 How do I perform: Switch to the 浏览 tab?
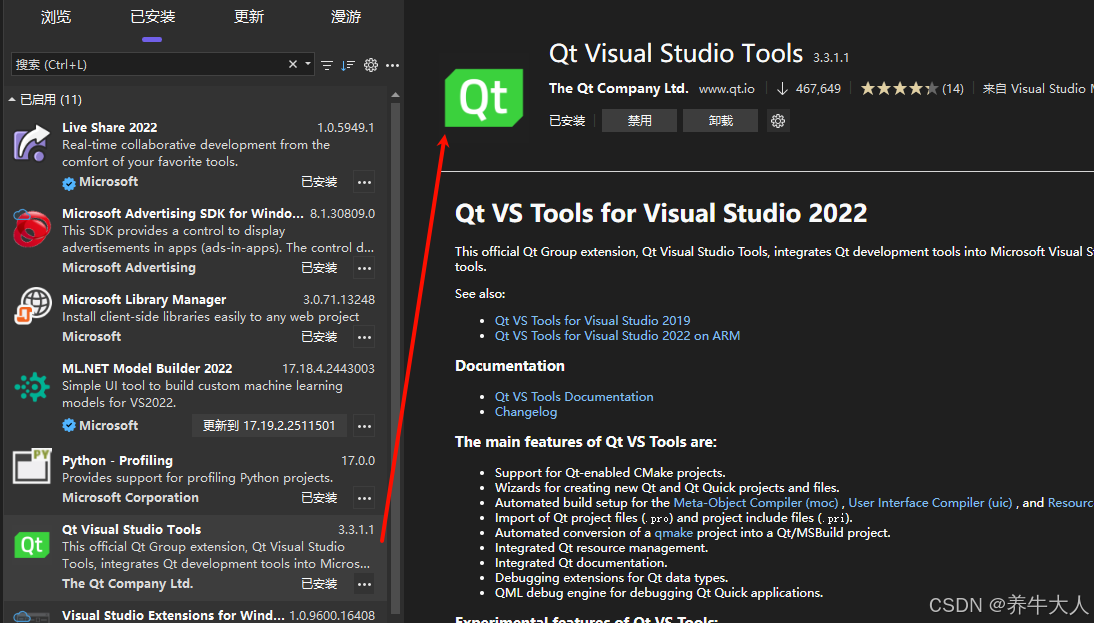[56, 17]
